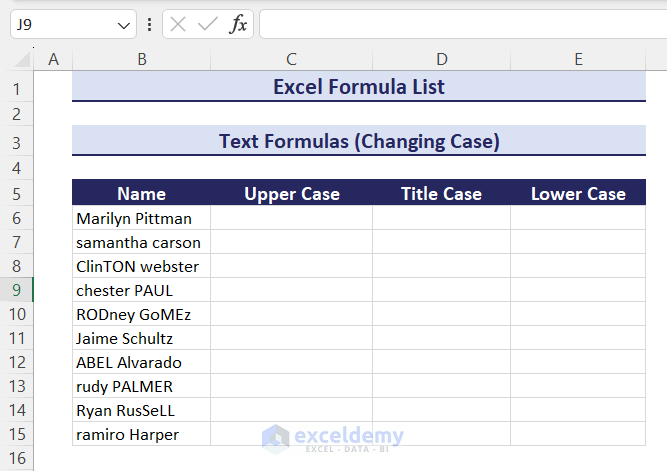Screen dimensions: 667x471
Task: Click the Enter checkmark formula bar icon
Action: point(208,25)
